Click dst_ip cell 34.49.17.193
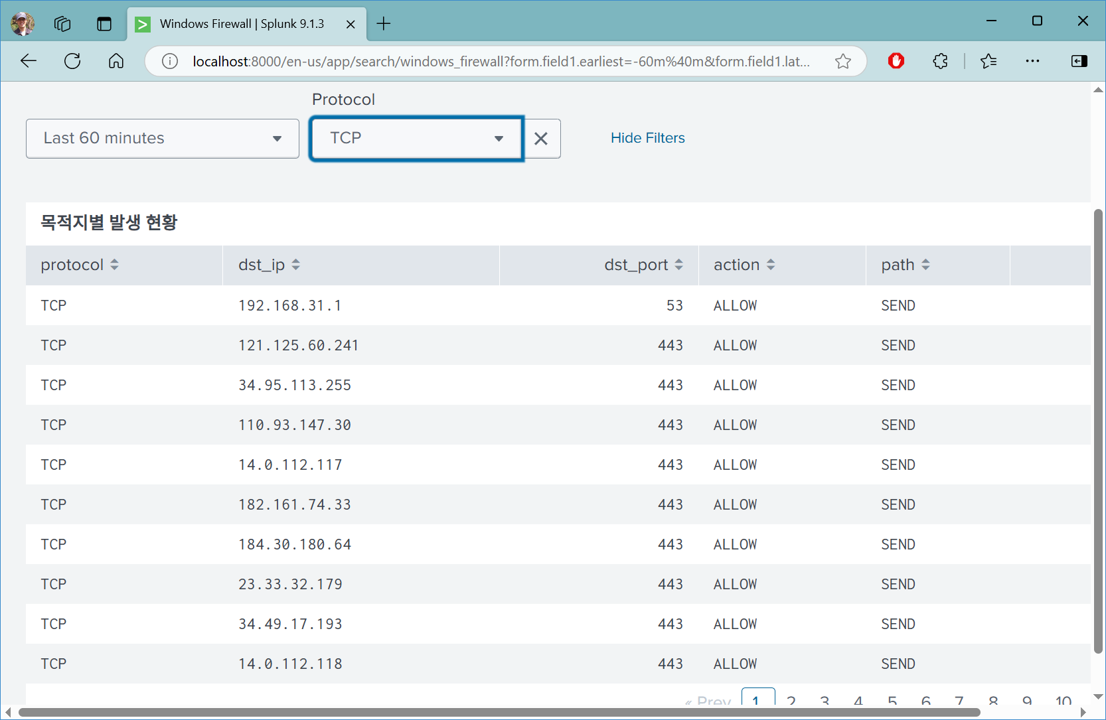This screenshot has height=720, width=1106. [290, 624]
